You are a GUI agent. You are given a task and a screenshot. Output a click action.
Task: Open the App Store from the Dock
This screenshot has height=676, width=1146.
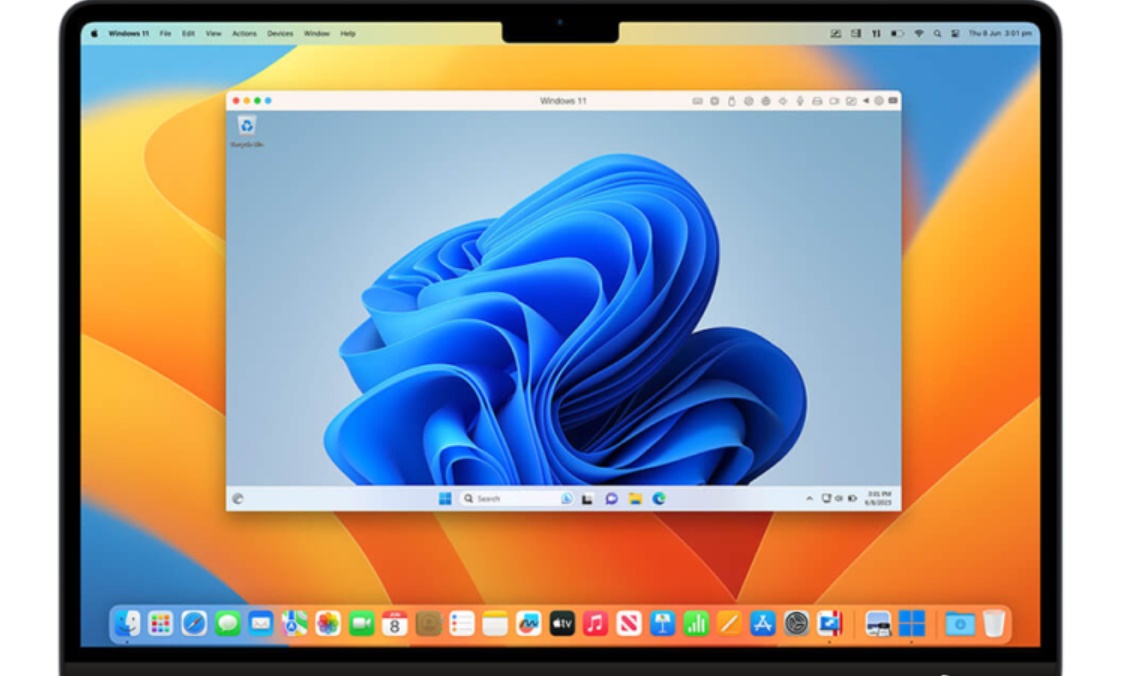tap(763, 624)
